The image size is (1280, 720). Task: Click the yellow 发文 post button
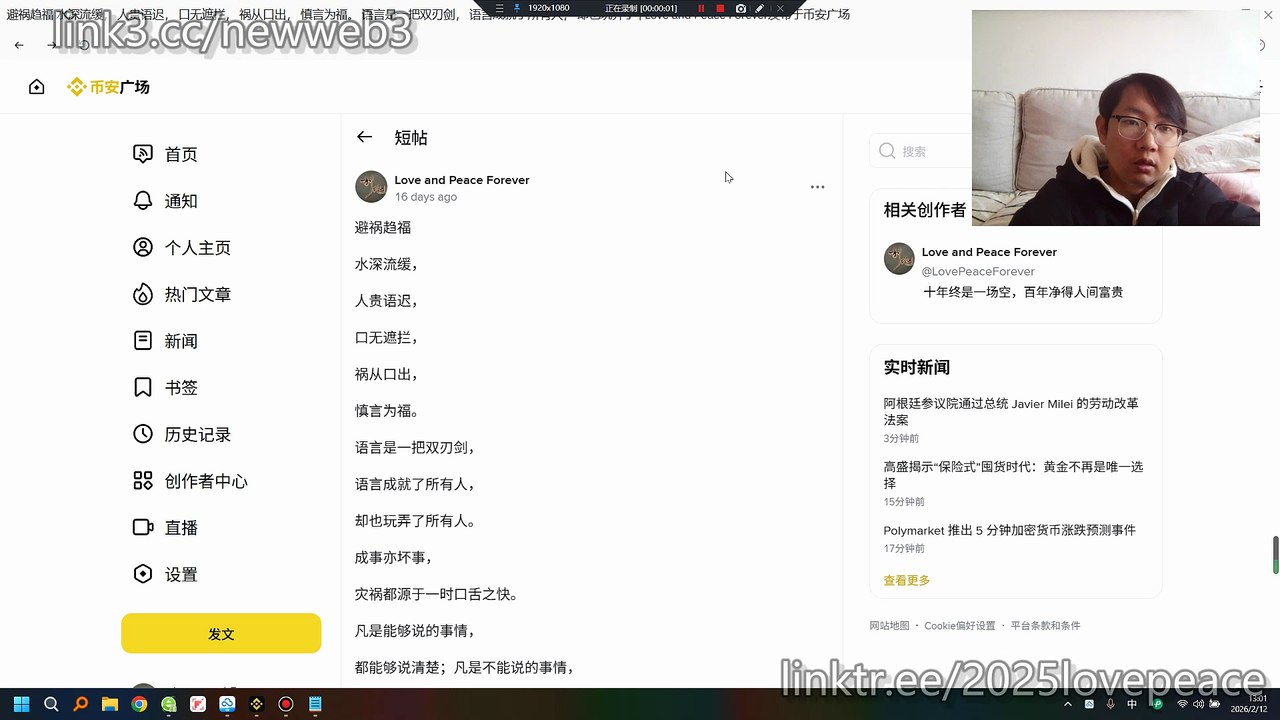coord(221,634)
